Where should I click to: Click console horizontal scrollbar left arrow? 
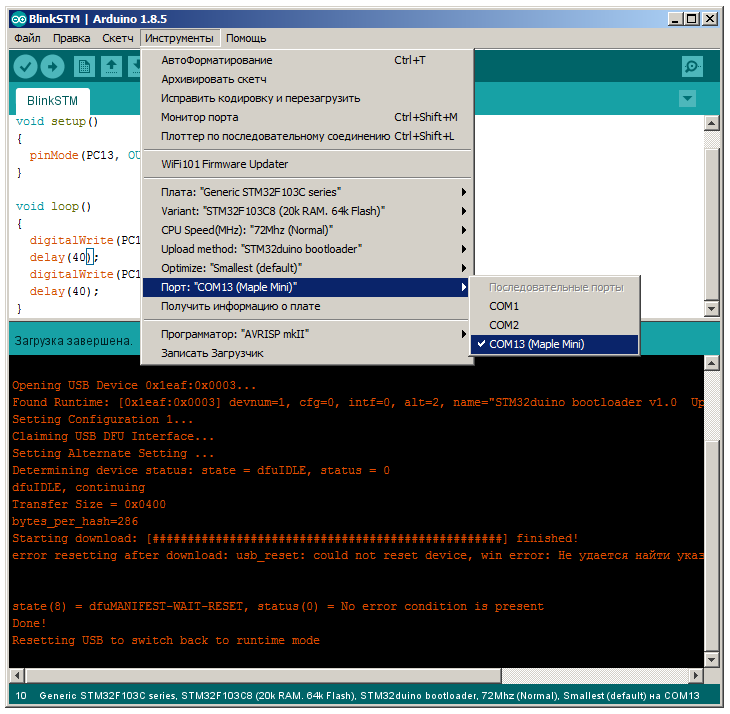[17, 675]
